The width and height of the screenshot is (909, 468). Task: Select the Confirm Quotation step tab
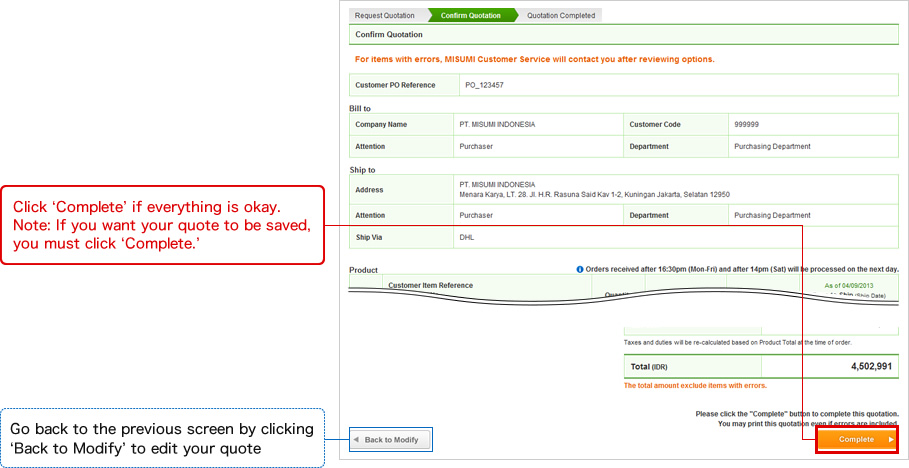pos(471,16)
